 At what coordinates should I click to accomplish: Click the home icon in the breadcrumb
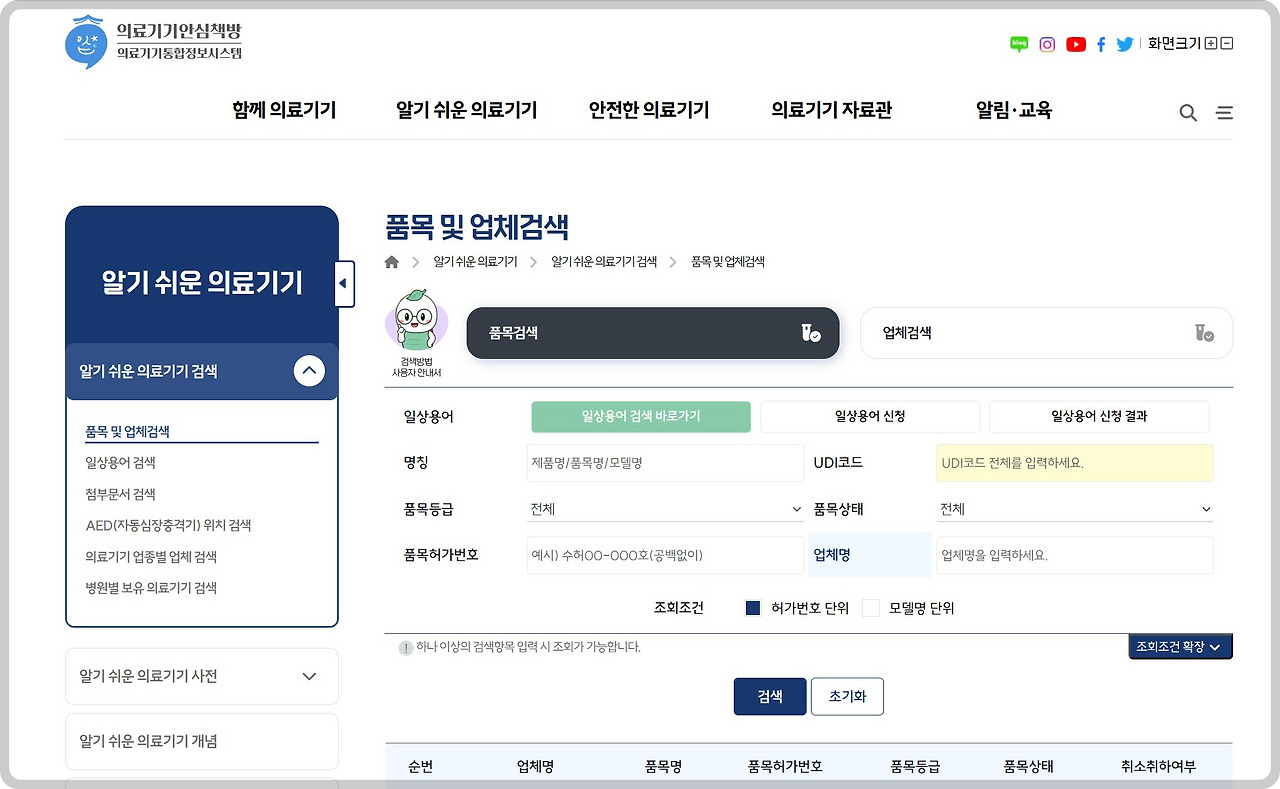[x=391, y=261]
